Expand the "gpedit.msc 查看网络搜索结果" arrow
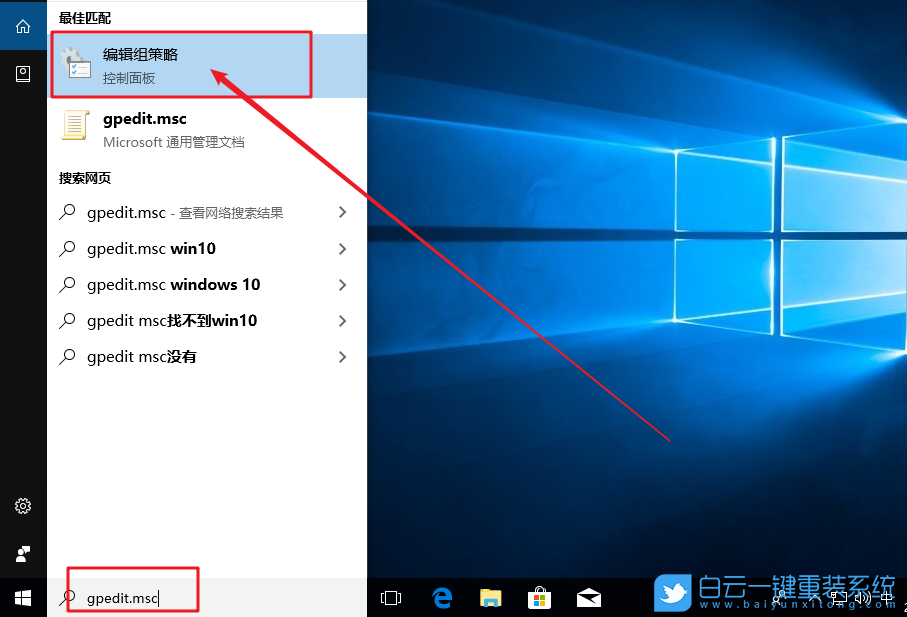Image resolution: width=907 pixels, height=617 pixels. point(343,212)
